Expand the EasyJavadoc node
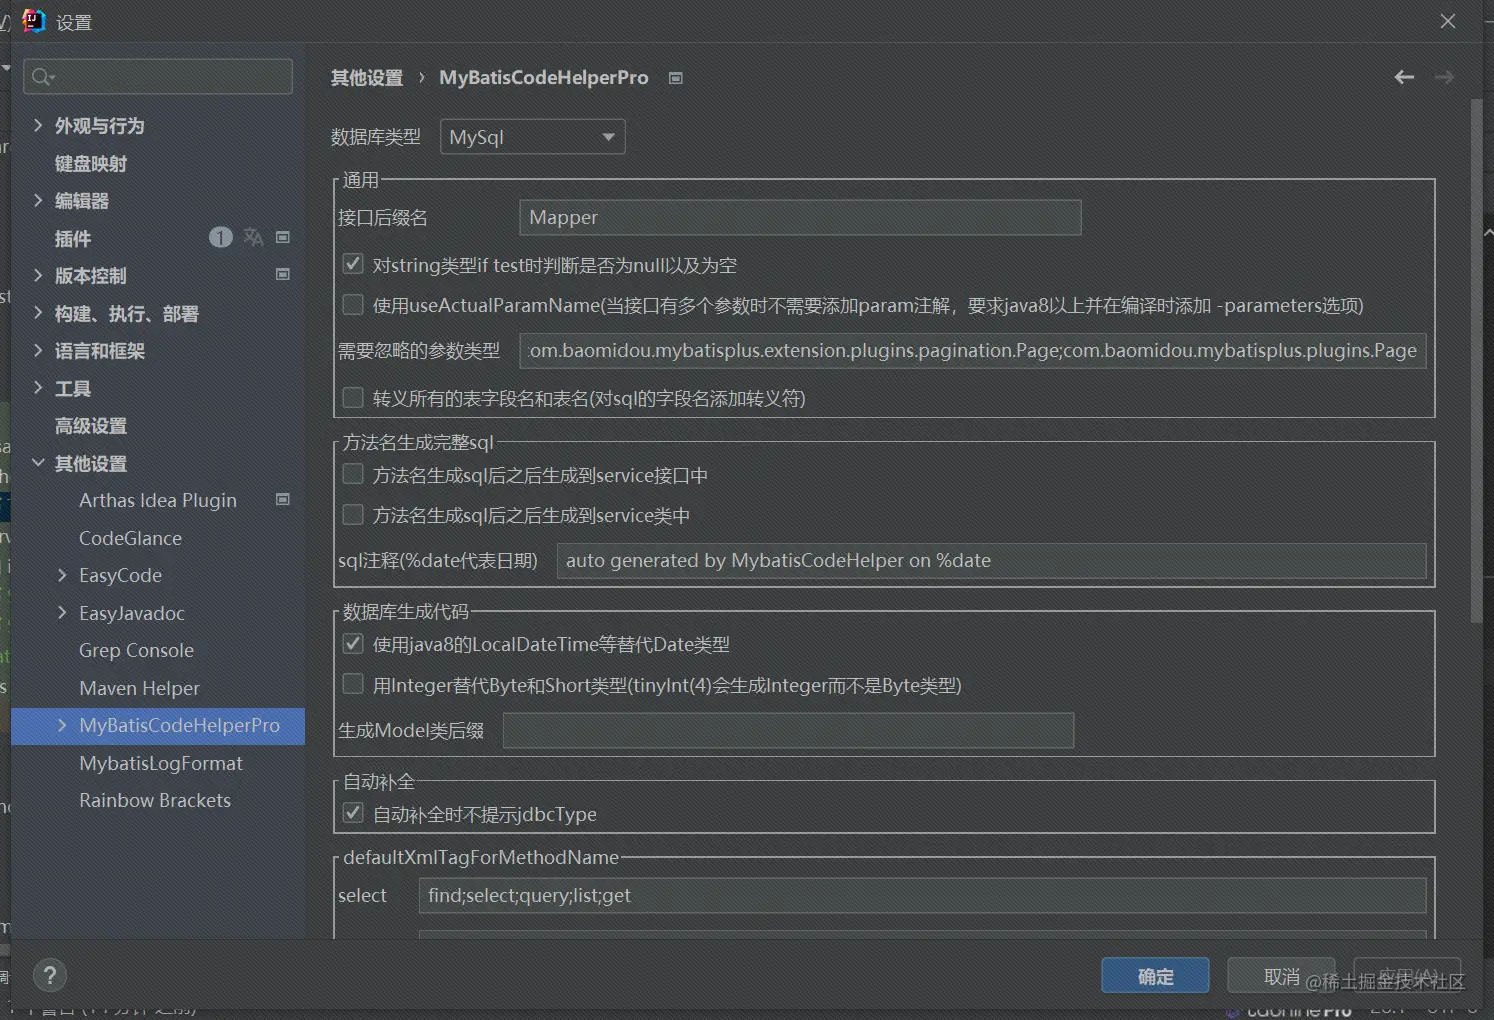 click(62, 612)
